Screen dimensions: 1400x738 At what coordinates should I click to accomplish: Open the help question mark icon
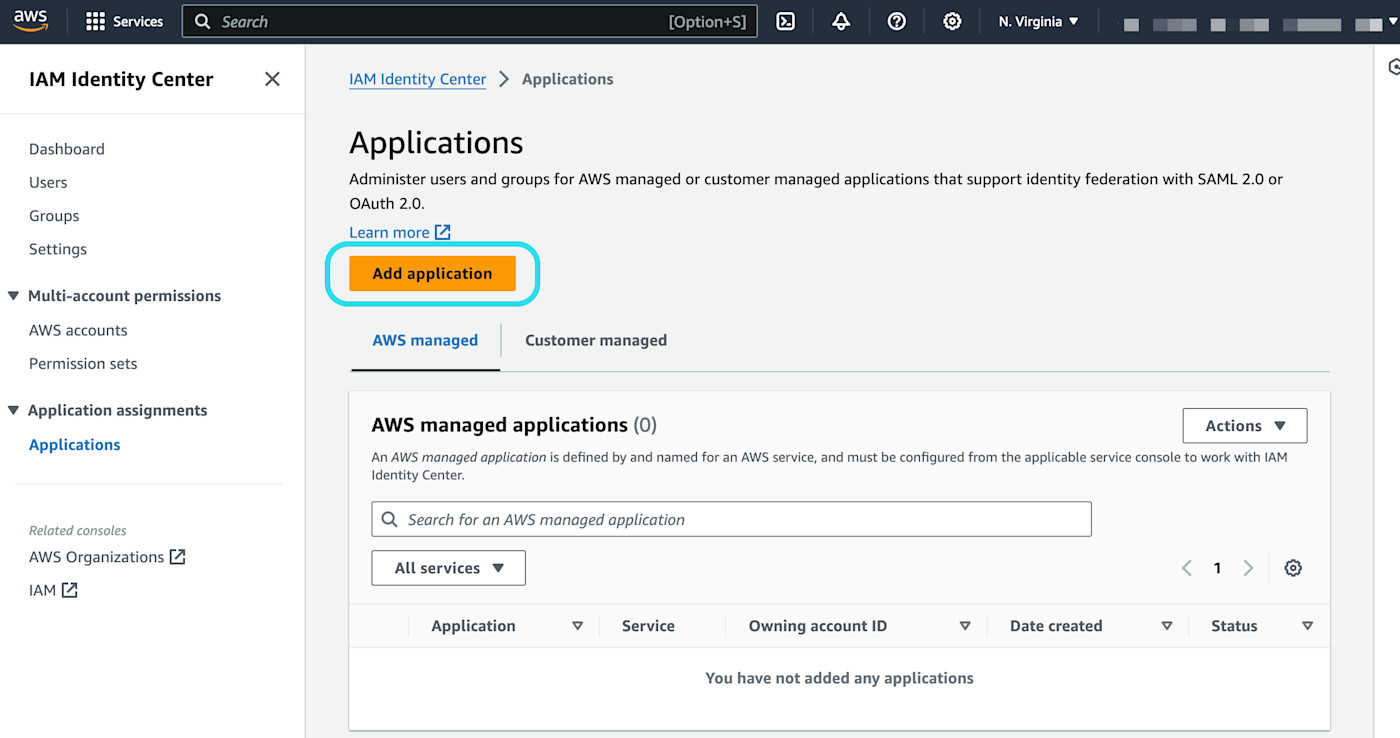point(896,21)
